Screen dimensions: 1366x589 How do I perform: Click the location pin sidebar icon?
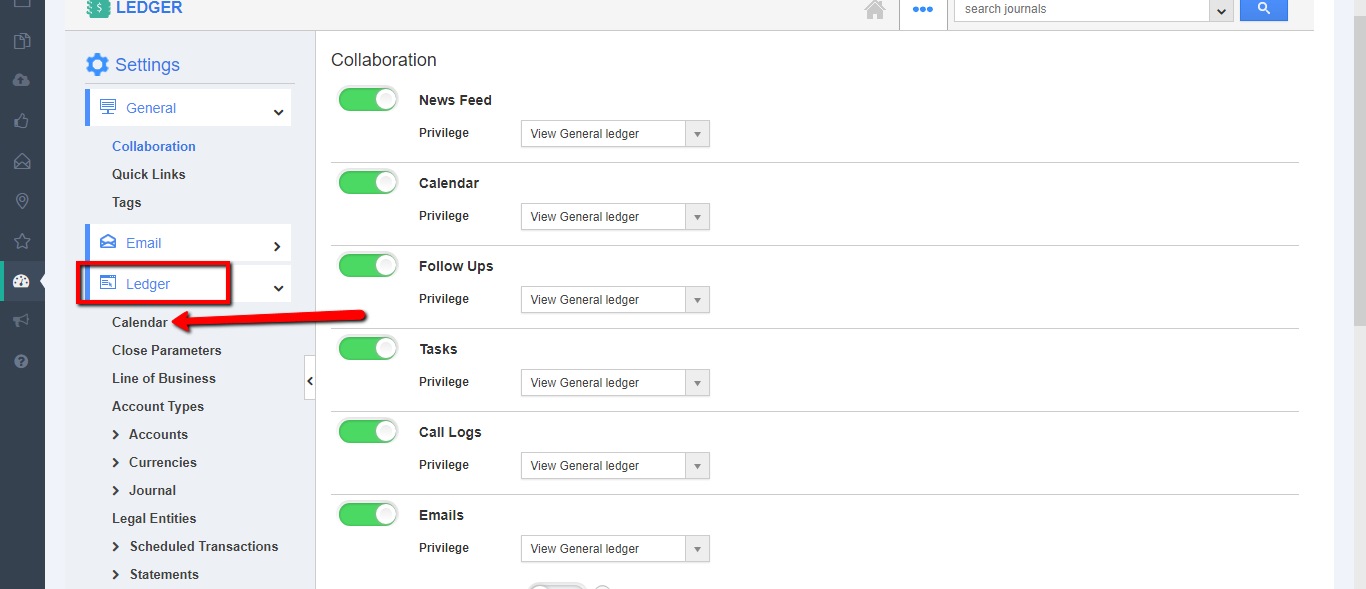click(x=22, y=201)
